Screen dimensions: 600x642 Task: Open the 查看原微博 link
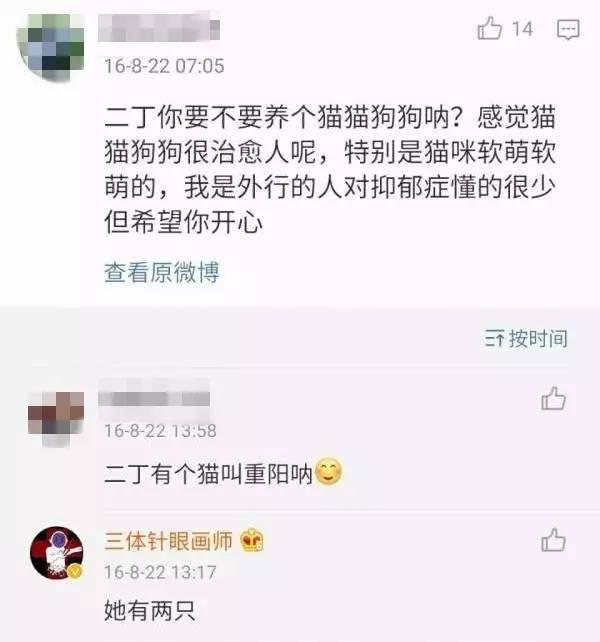point(162,272)
